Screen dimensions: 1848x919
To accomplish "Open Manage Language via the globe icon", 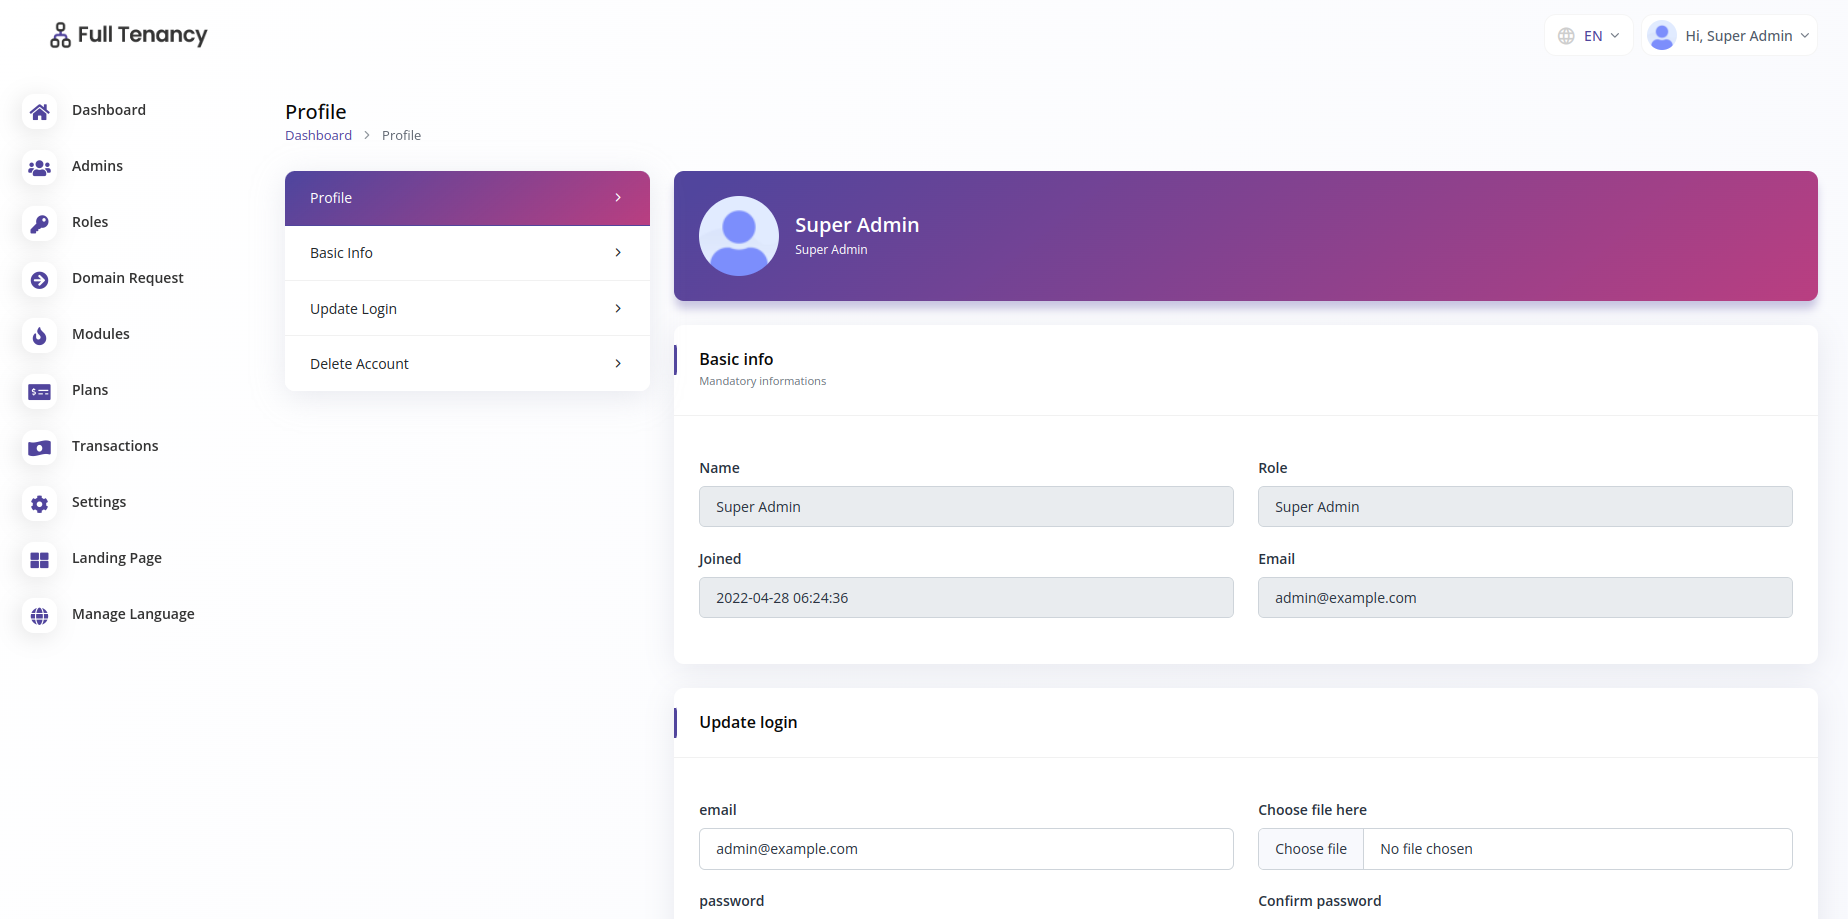I will click(x=39, y=616).
